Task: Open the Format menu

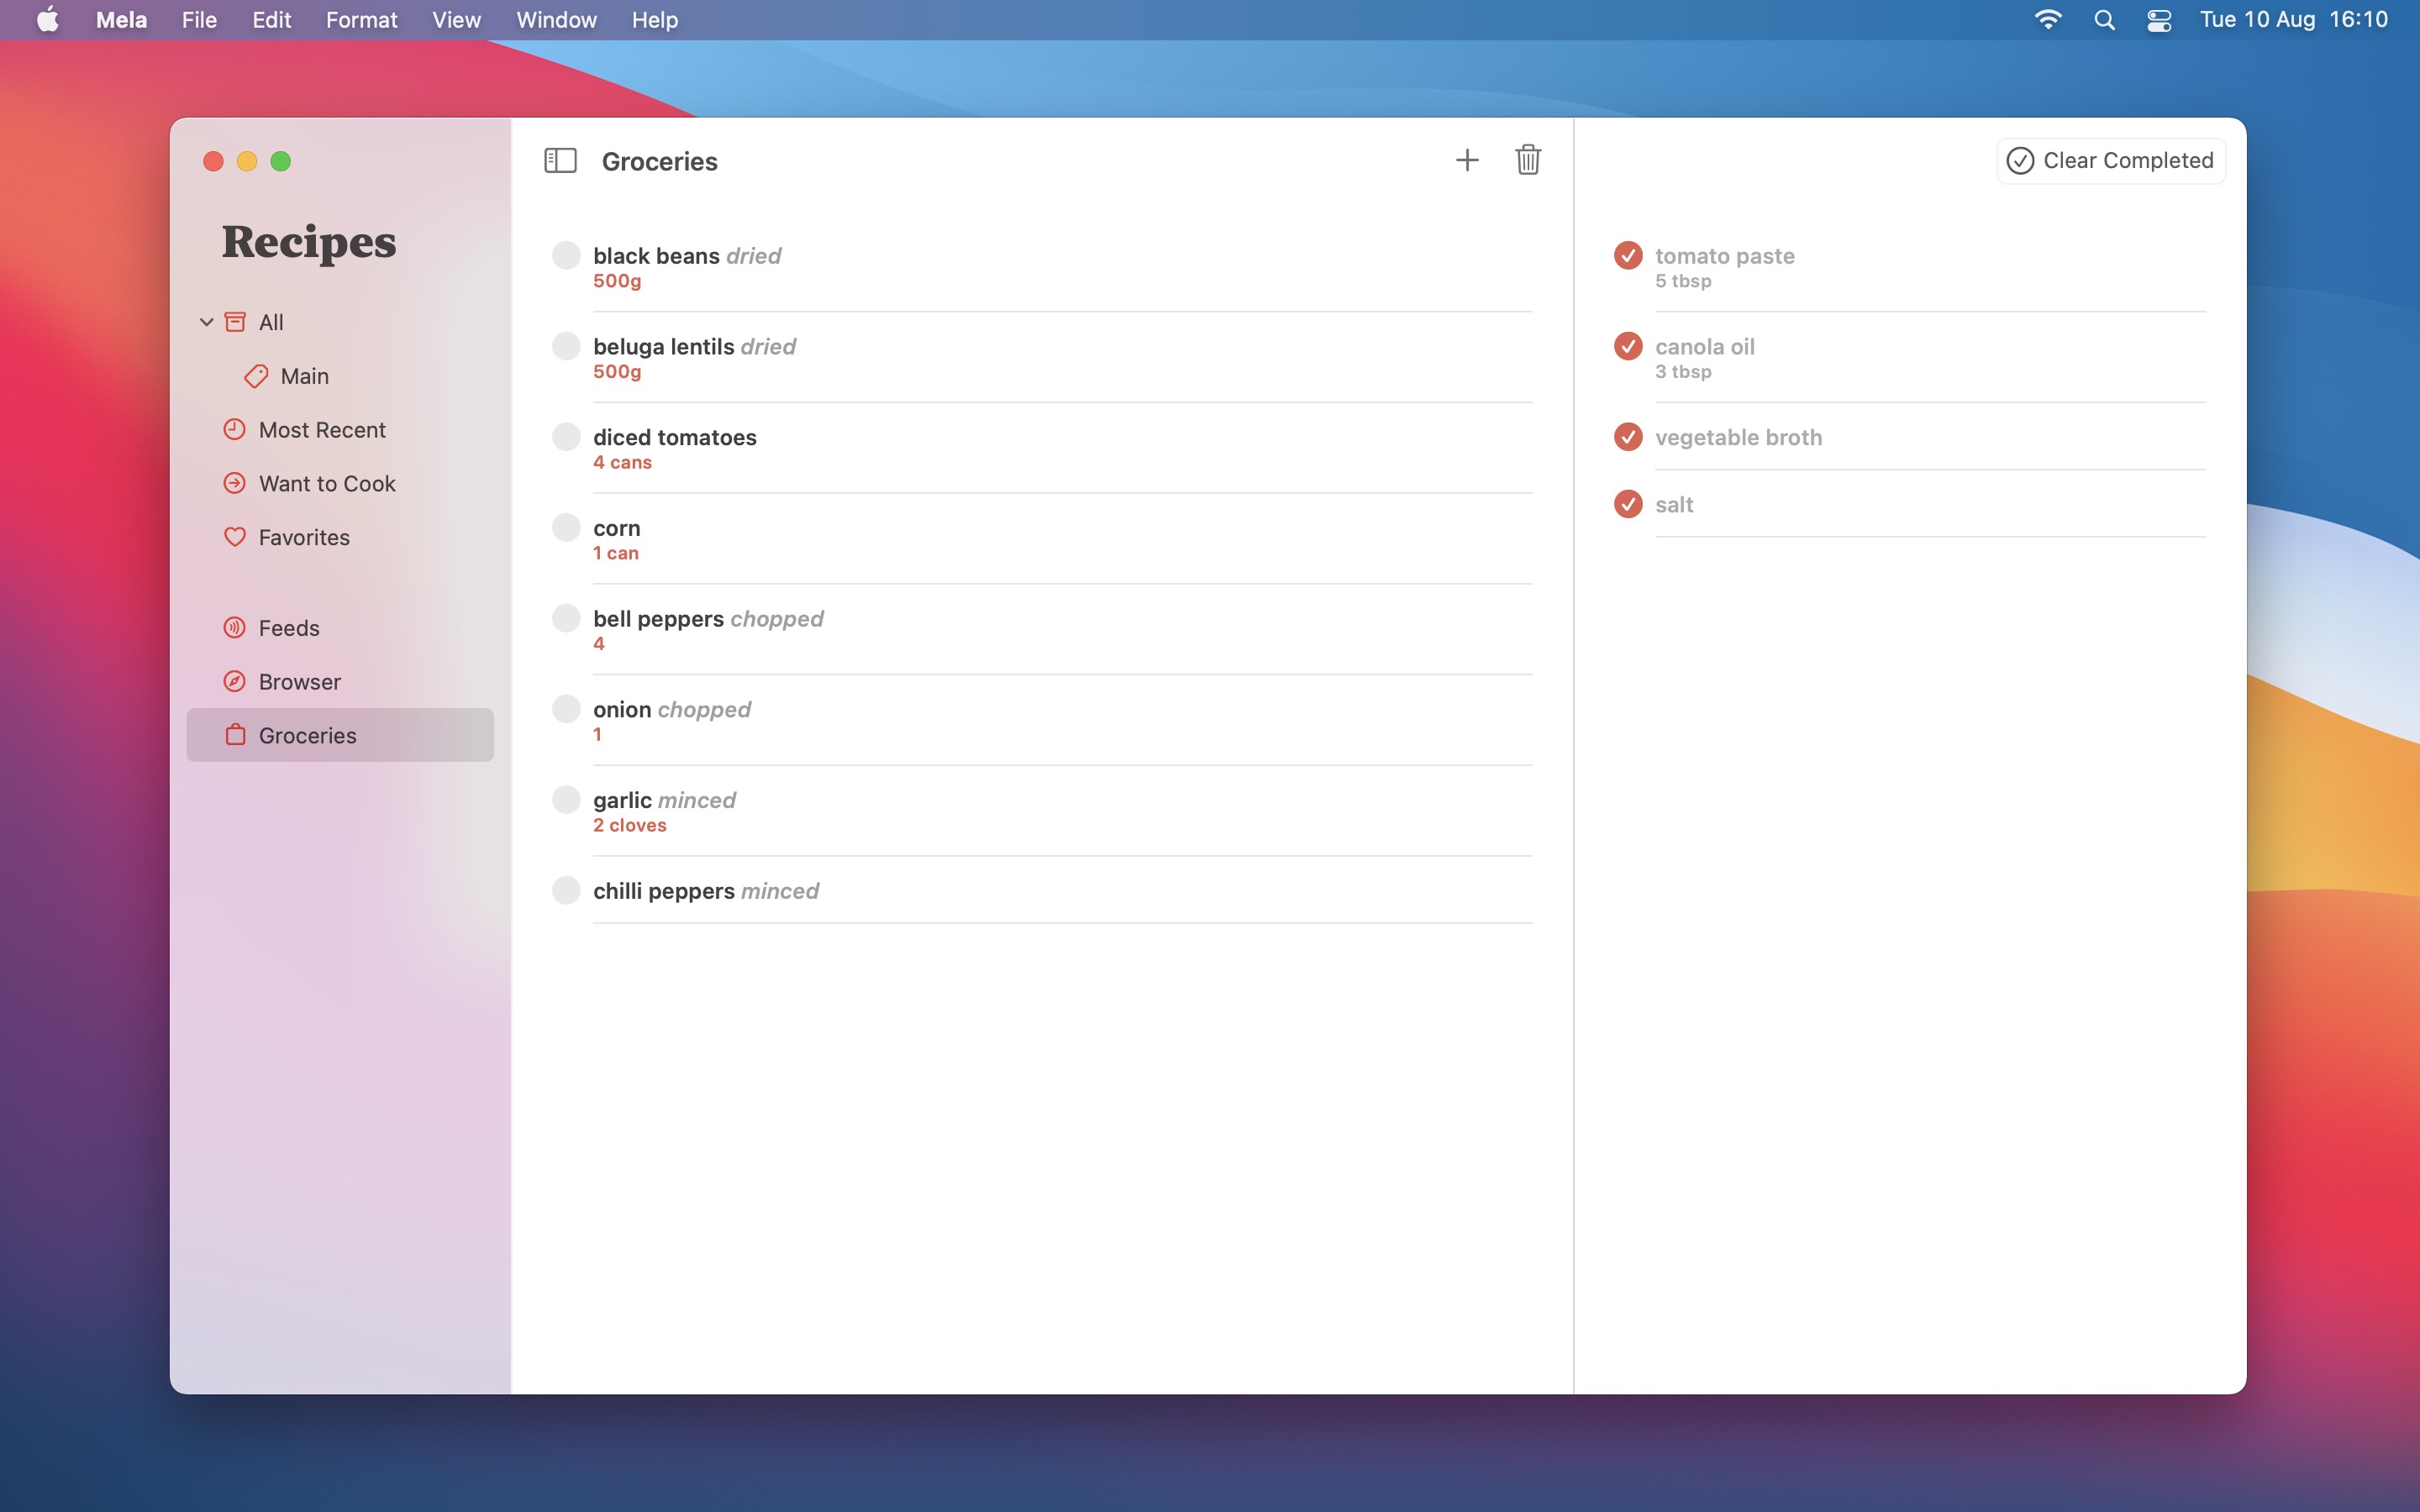Action: coord(361,20)
